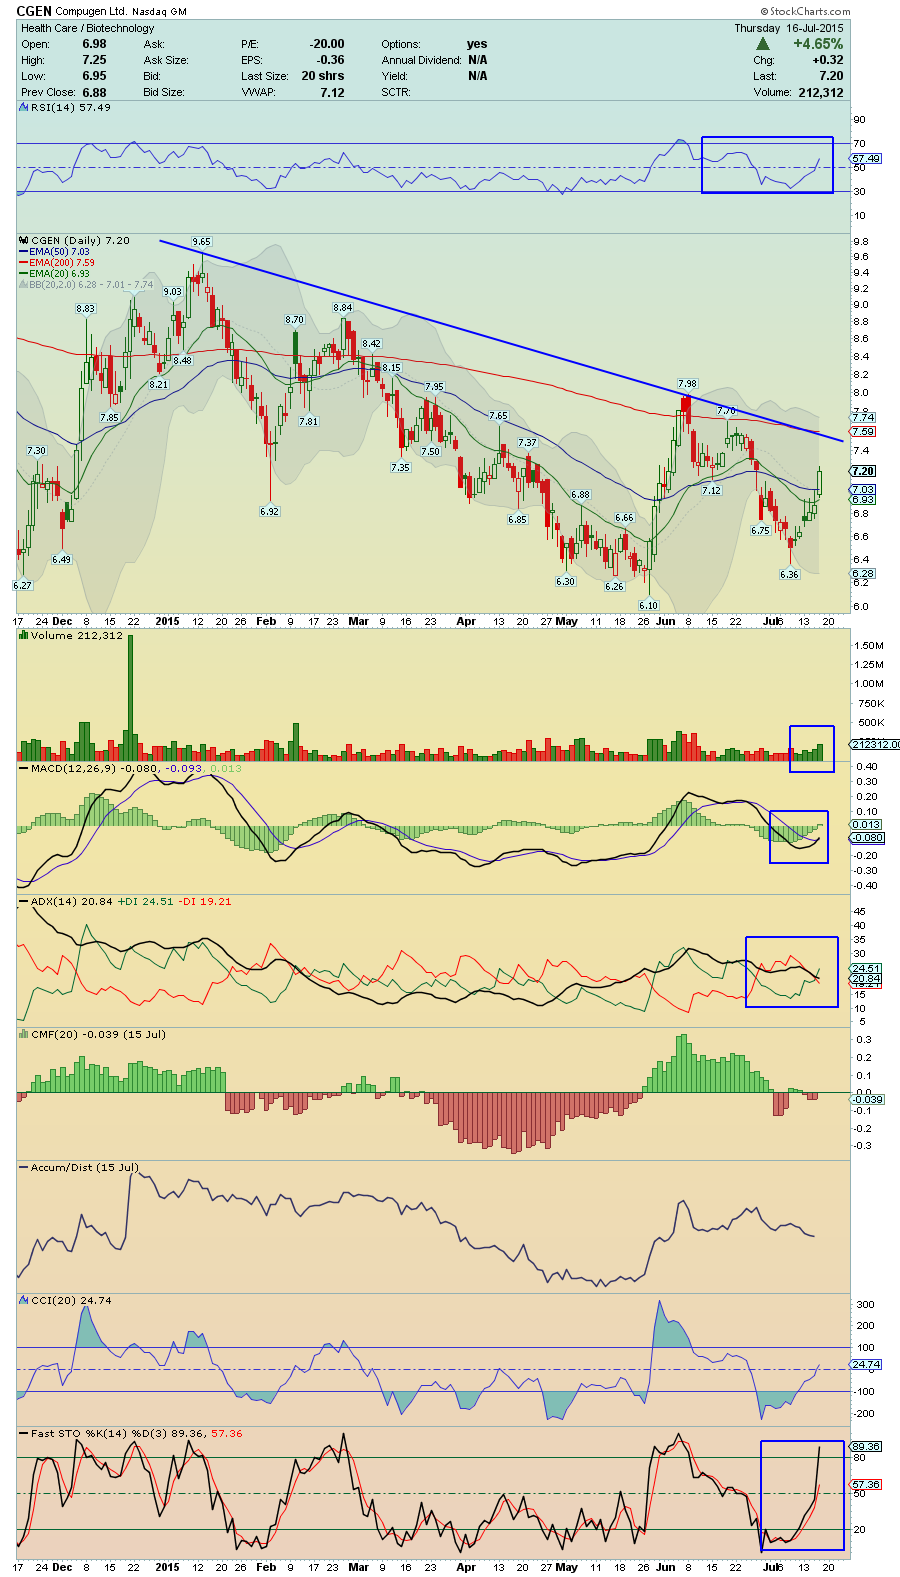Click the date 'Thursday 16-Jul-2015'

click(789, 28)
